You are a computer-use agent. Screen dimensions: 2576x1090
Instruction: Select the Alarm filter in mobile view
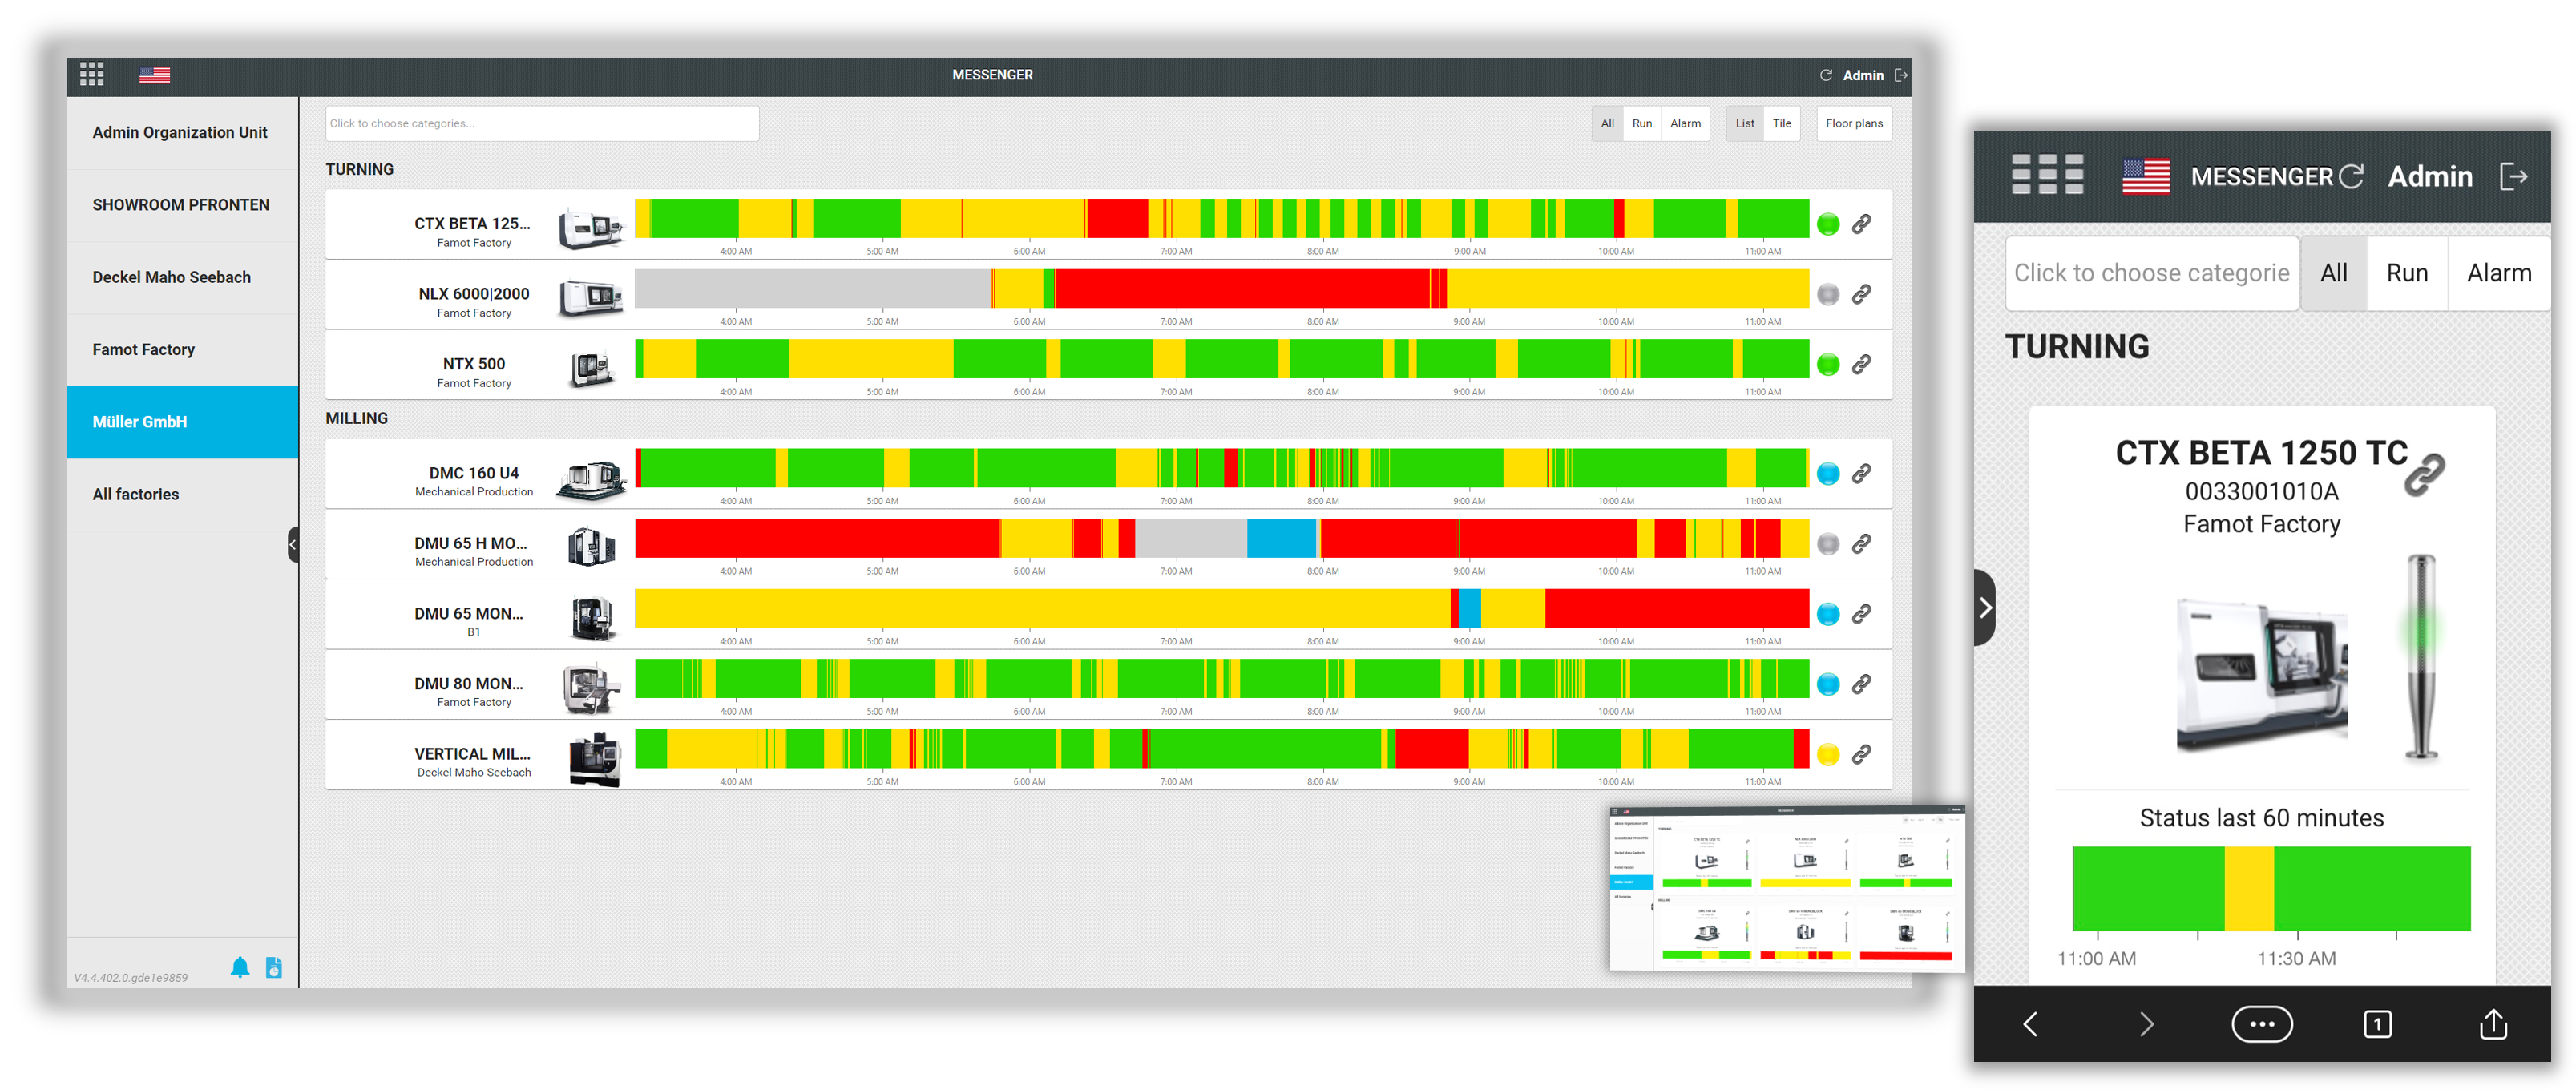[x=2498, y=273]
